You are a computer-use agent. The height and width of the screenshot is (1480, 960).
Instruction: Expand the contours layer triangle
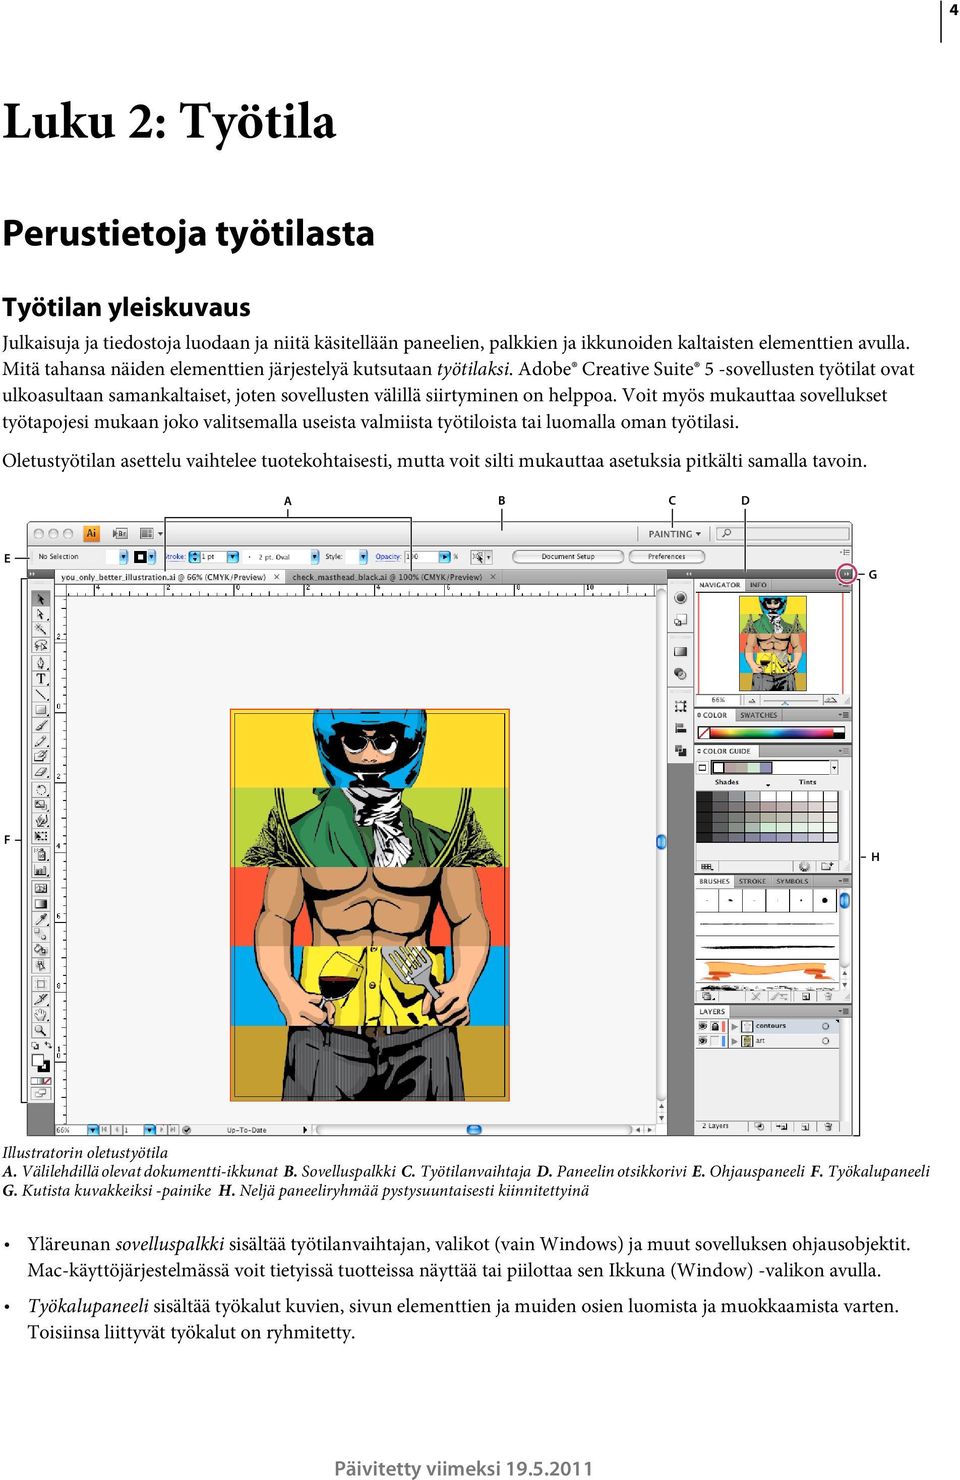tap(734, 1026)
